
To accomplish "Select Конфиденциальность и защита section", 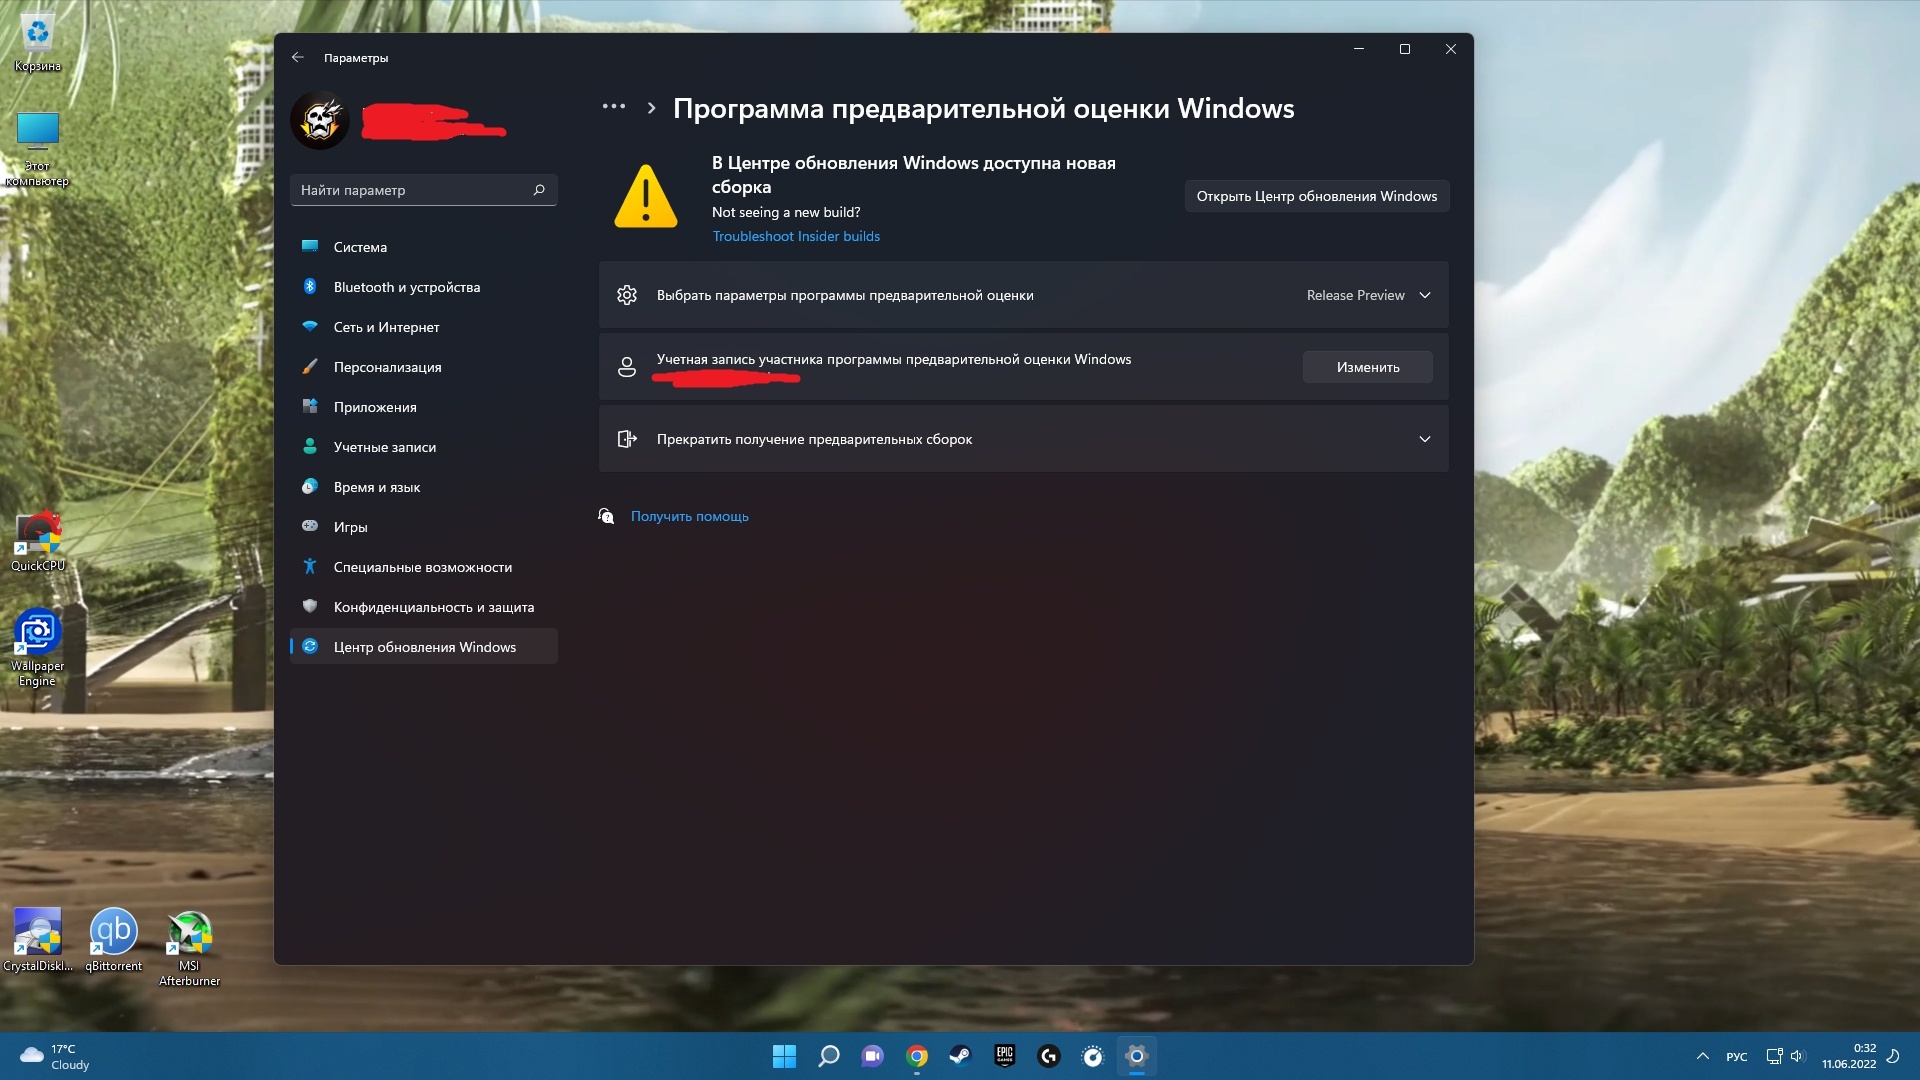I will (x=434, y=607).
